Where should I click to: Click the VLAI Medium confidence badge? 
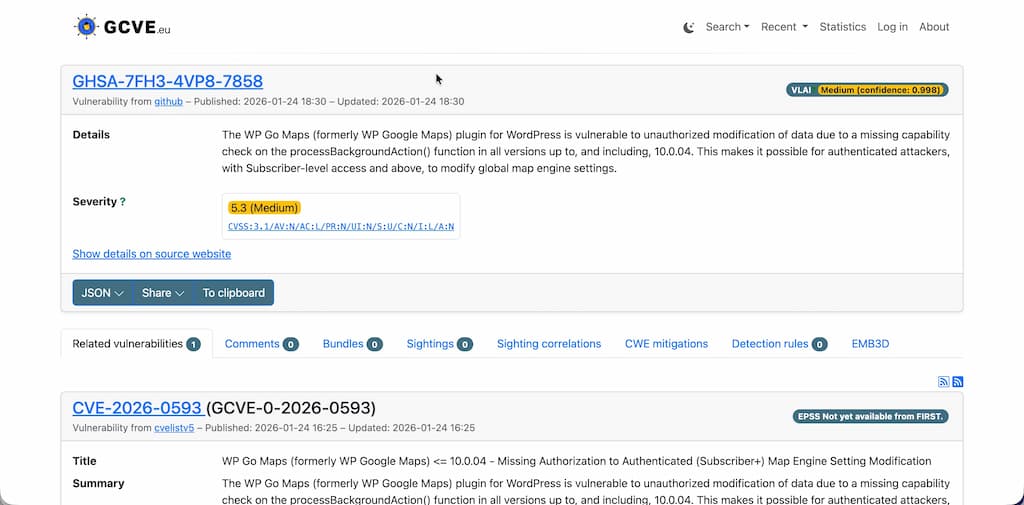(867, 90)
